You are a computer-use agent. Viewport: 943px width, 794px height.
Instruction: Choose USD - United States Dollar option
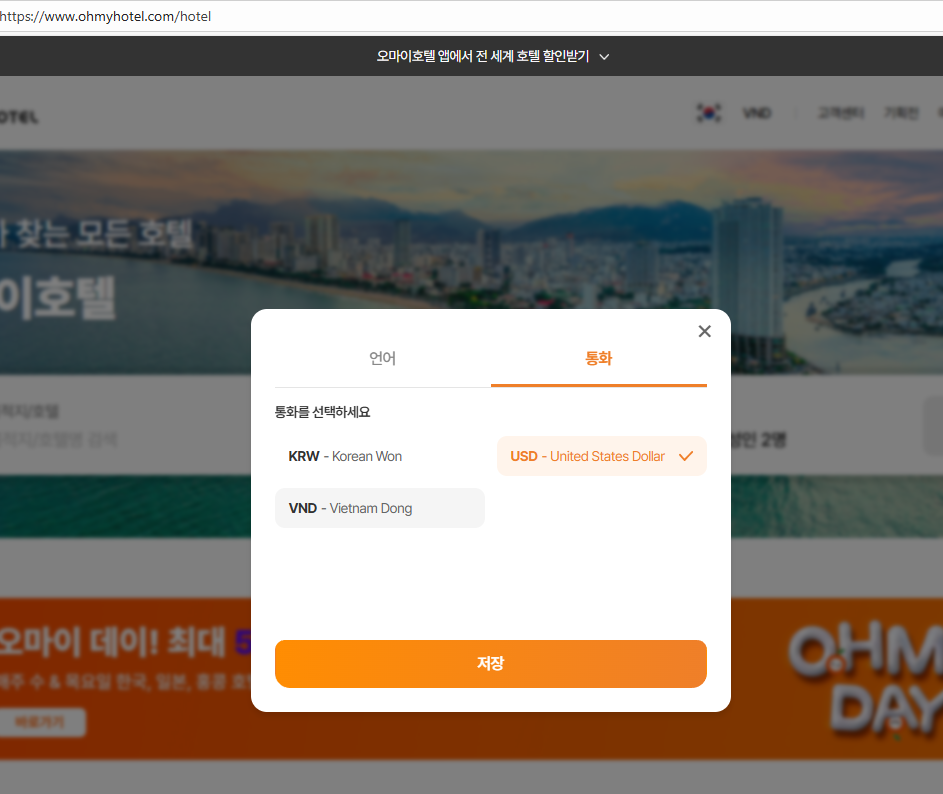(x=601, y=456)
